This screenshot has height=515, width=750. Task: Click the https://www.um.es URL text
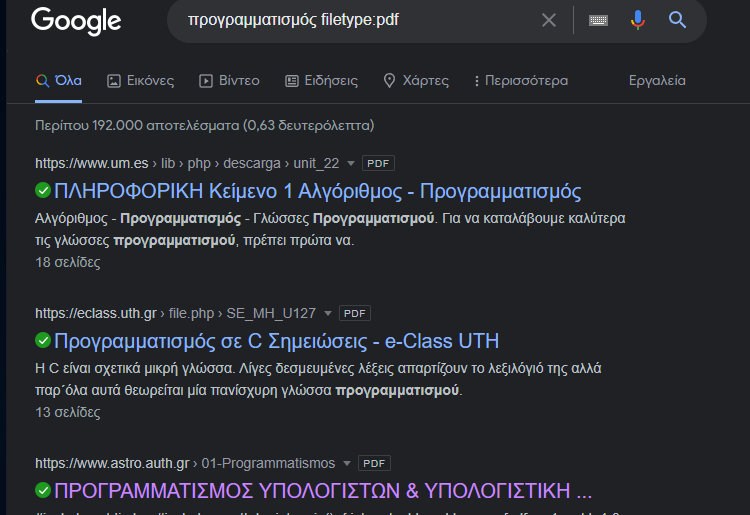pyautogui.click(x=92, y=164)
